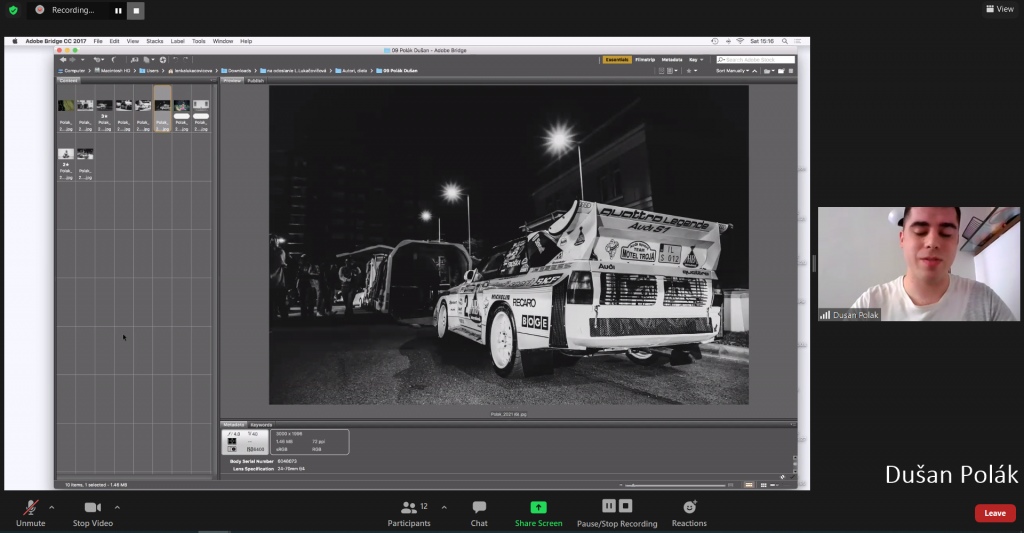Expand audio options arrow beside Unmute
The height and width of the screenshot is (533, 1024).
pos(52,507)
